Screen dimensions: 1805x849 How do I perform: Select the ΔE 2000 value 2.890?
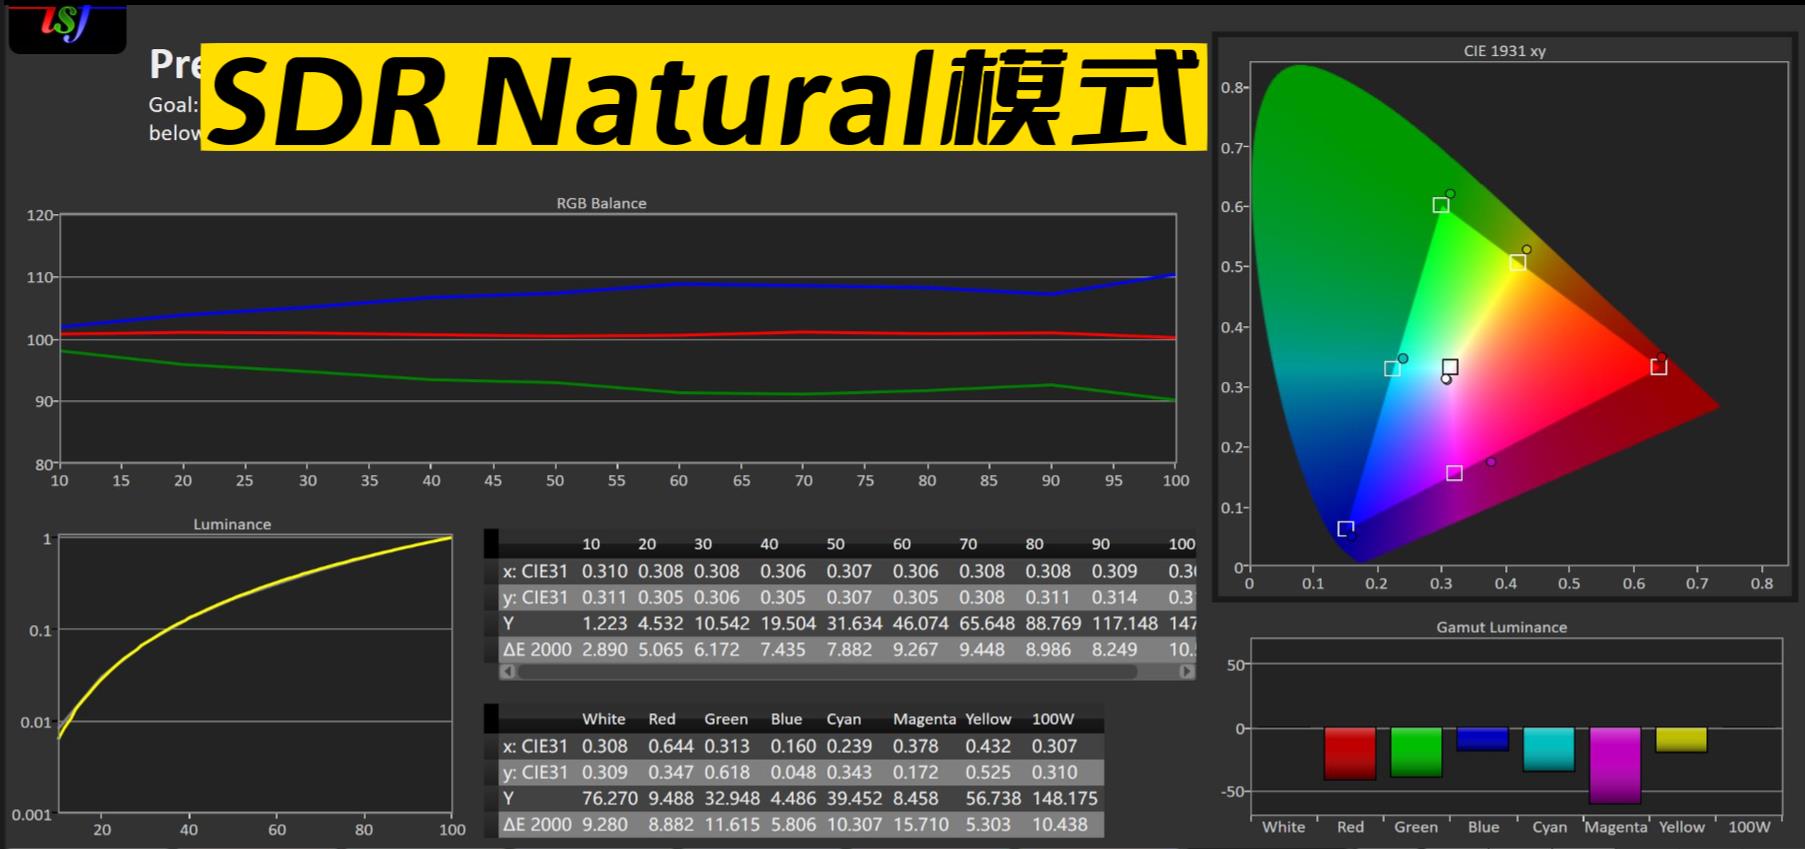point(604,649)
